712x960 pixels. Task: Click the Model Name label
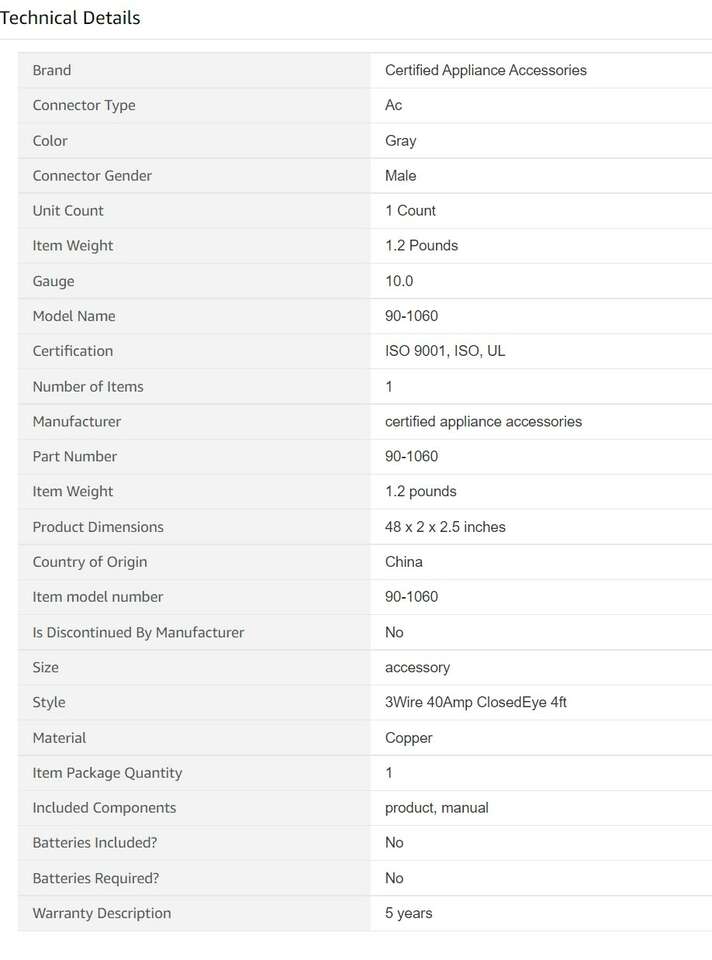pos(74,316)
